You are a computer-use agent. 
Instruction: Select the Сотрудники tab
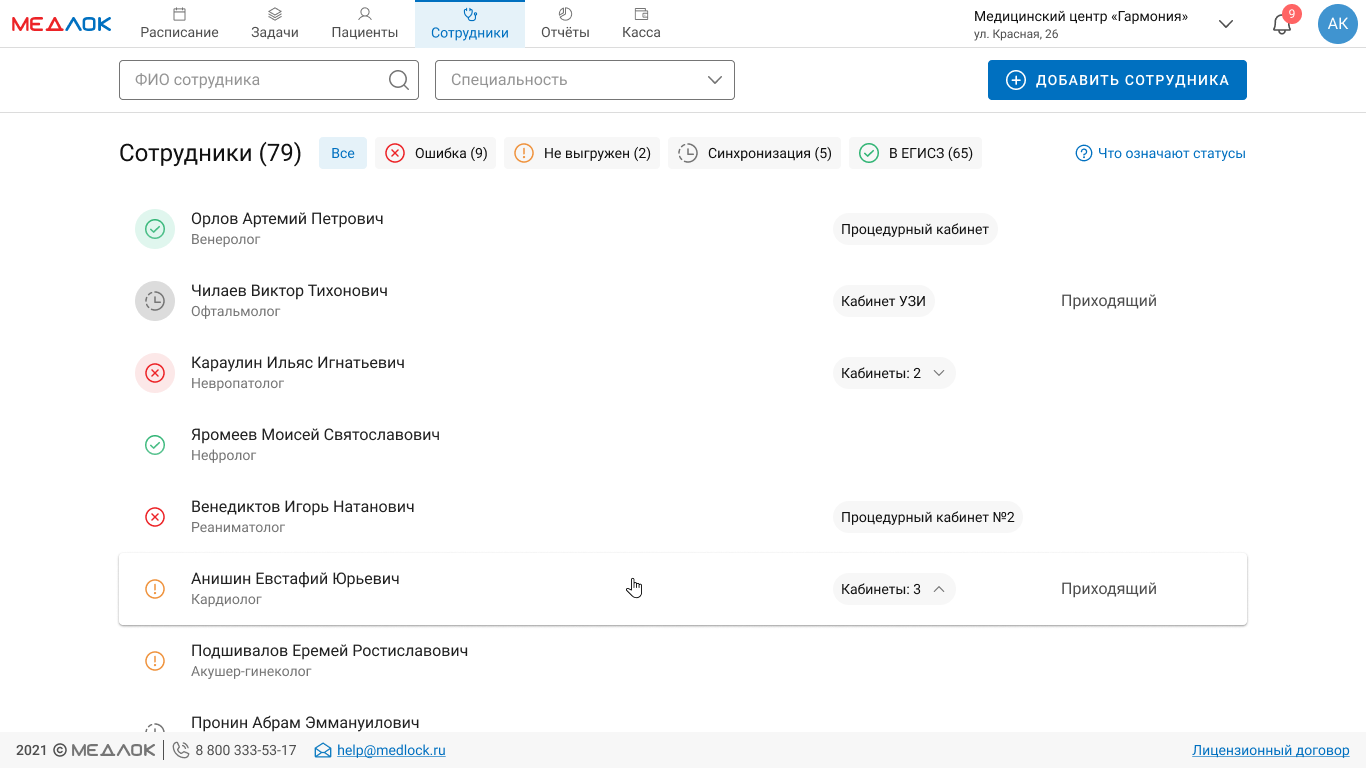(470, 24)
